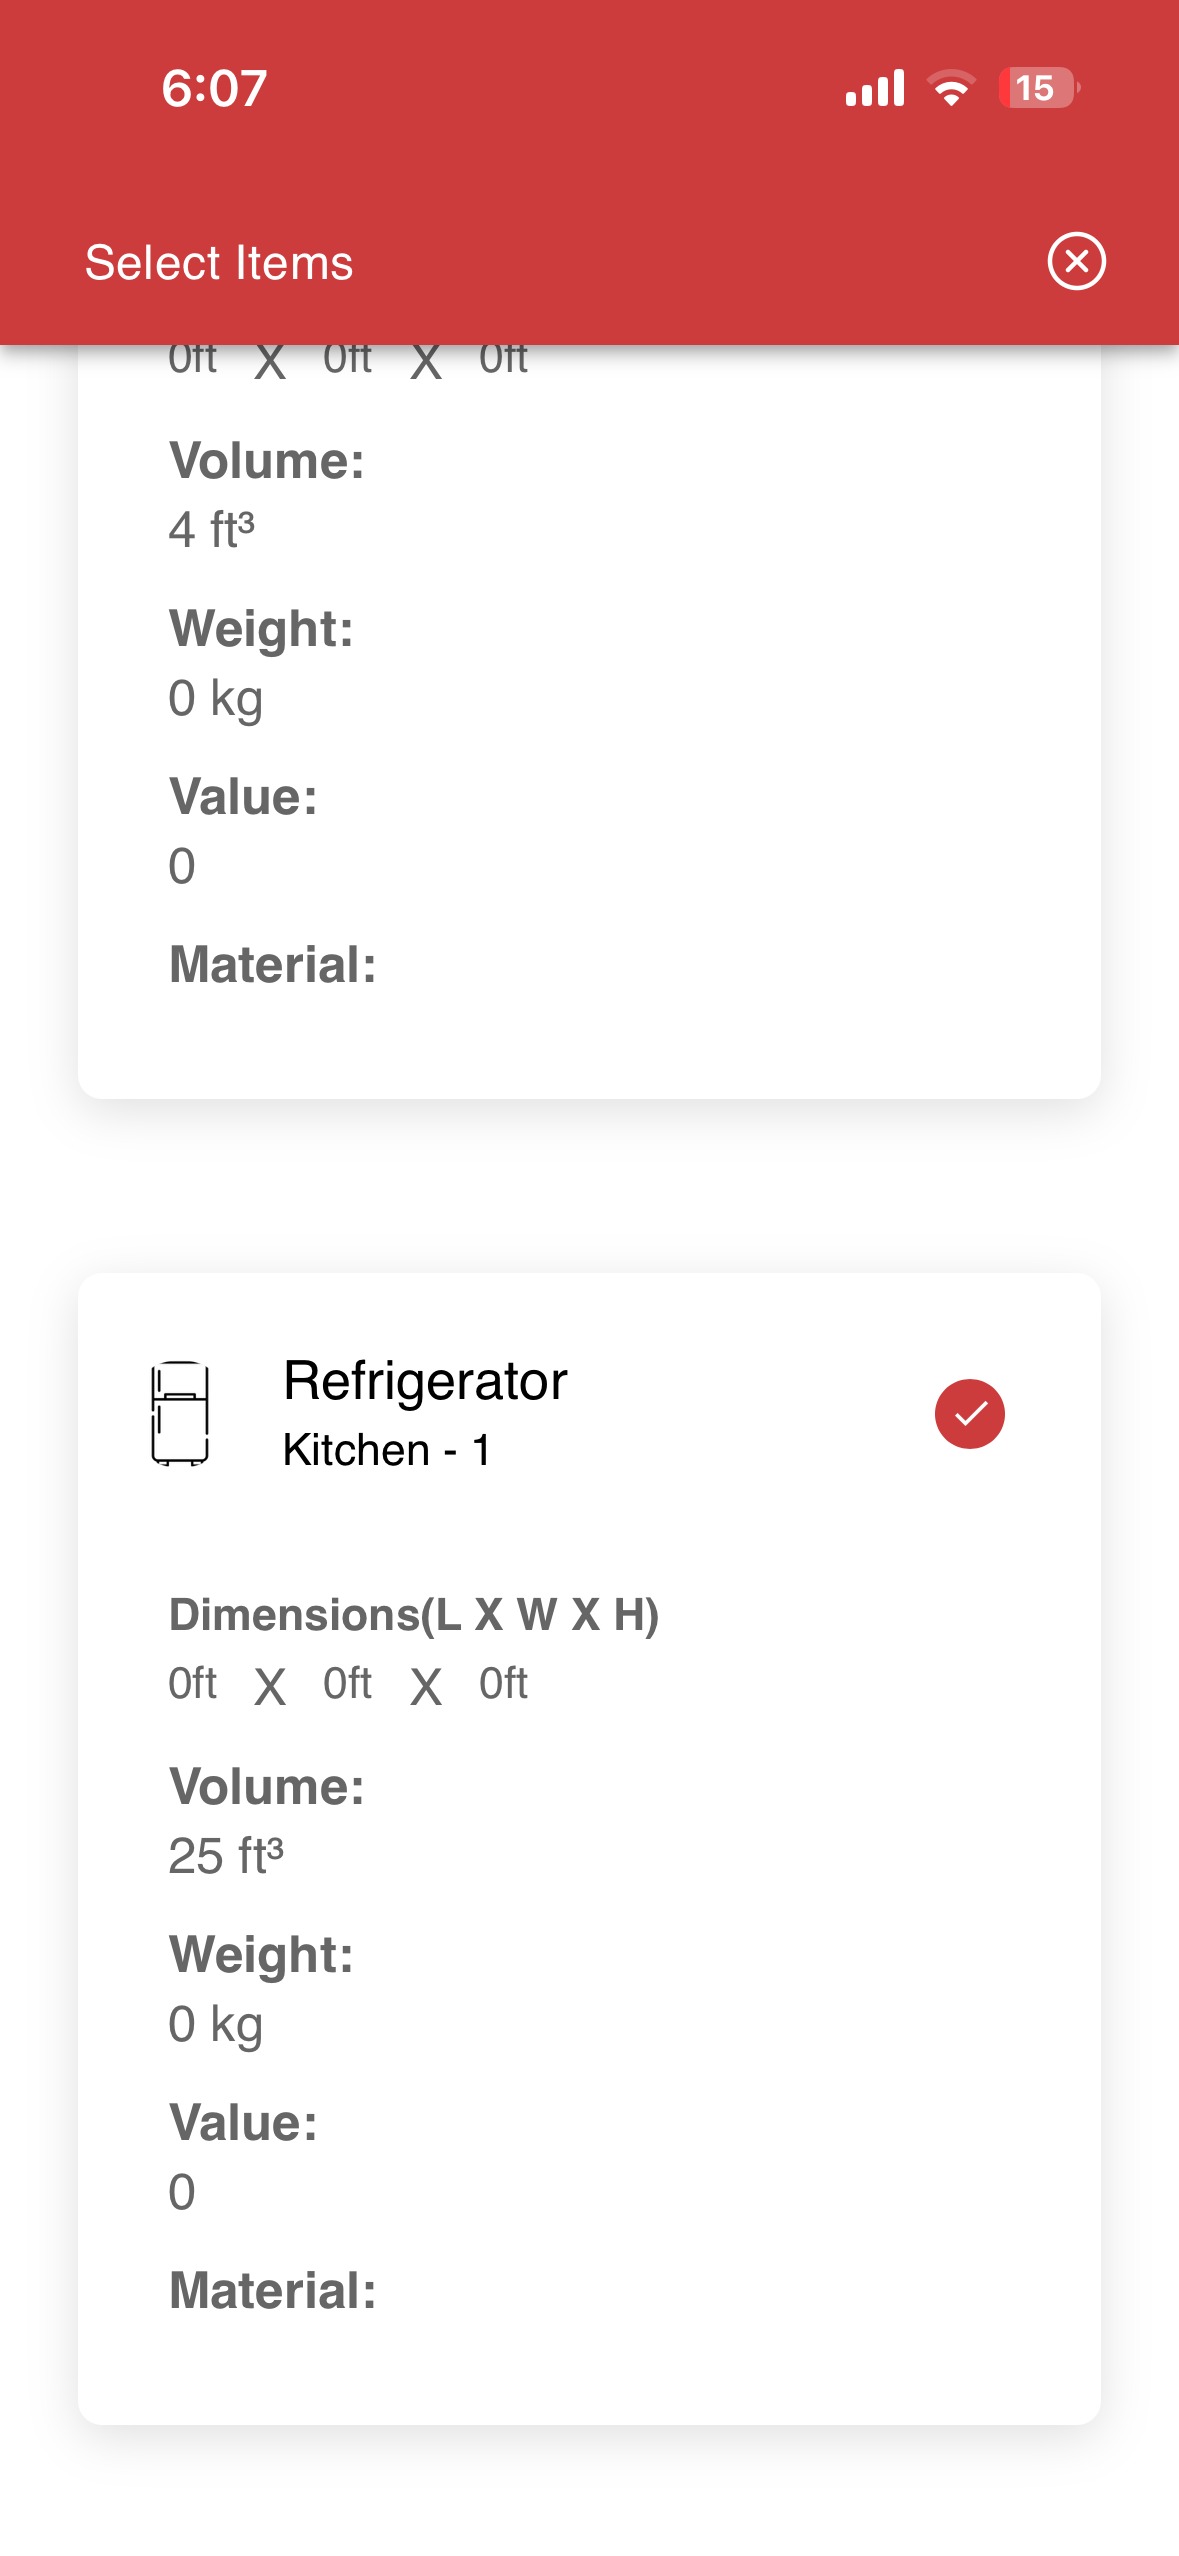
Task: Select the 4 ft³ volume value
Action: pos(211,529)
